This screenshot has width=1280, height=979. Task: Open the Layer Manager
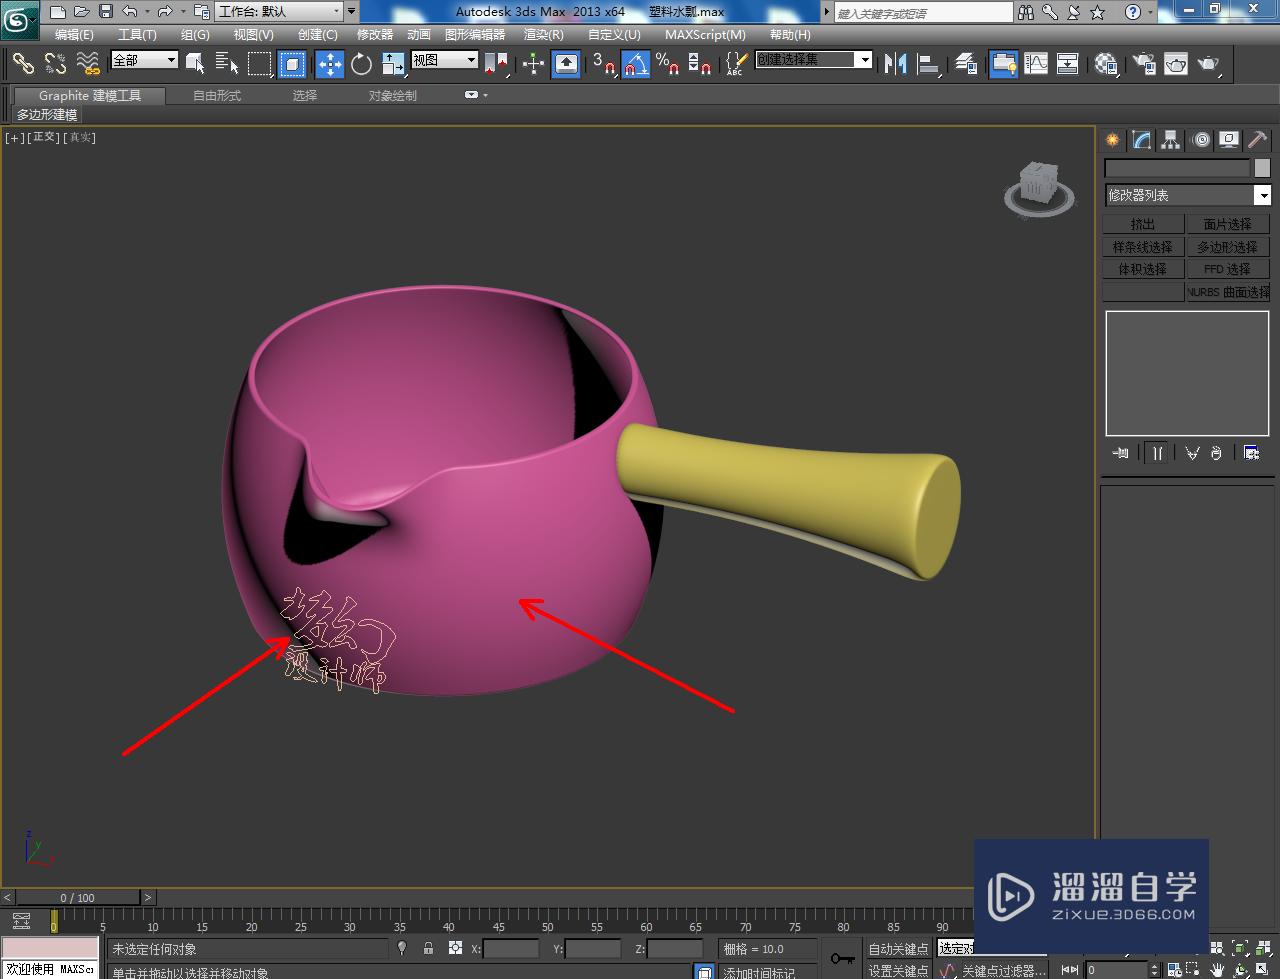[x=965, y=64]
